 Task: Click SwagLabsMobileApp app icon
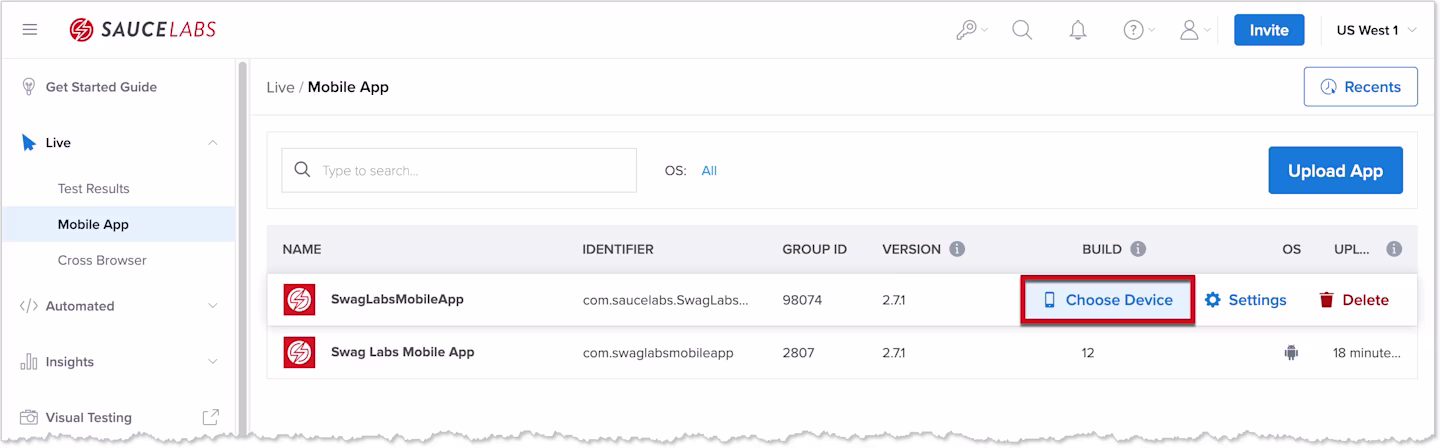299,299
